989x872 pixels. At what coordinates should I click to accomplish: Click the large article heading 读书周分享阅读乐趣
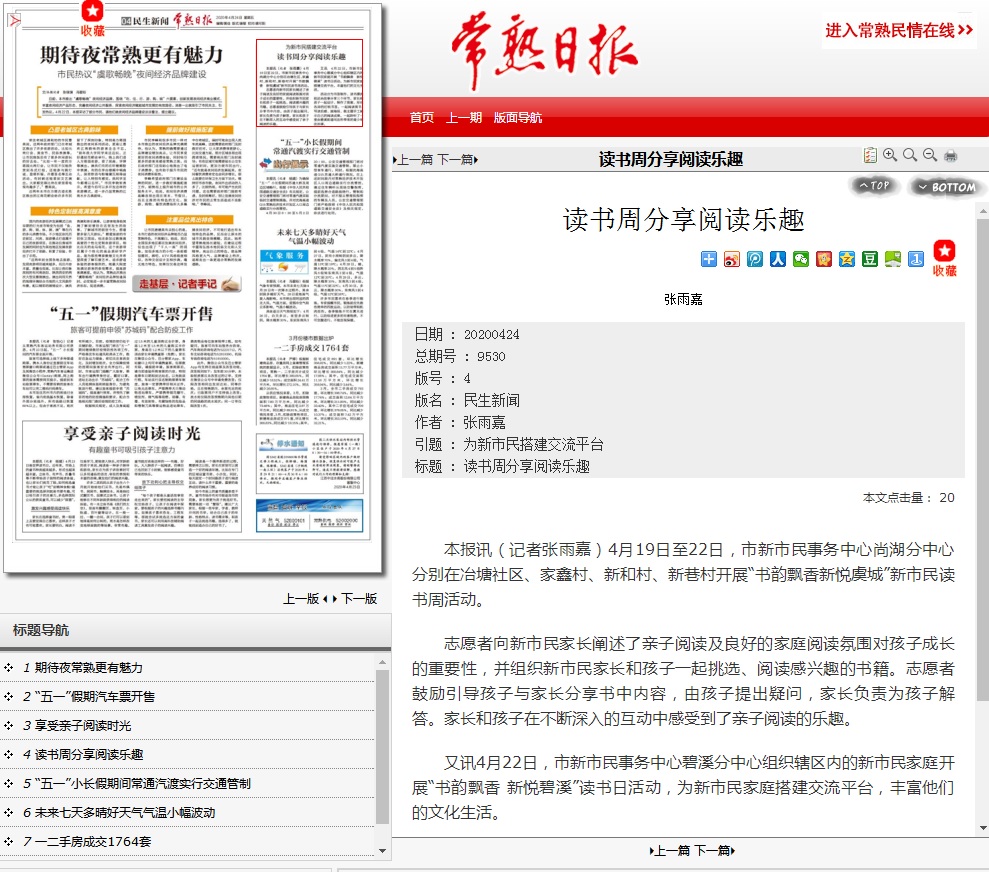coord(684,220)
